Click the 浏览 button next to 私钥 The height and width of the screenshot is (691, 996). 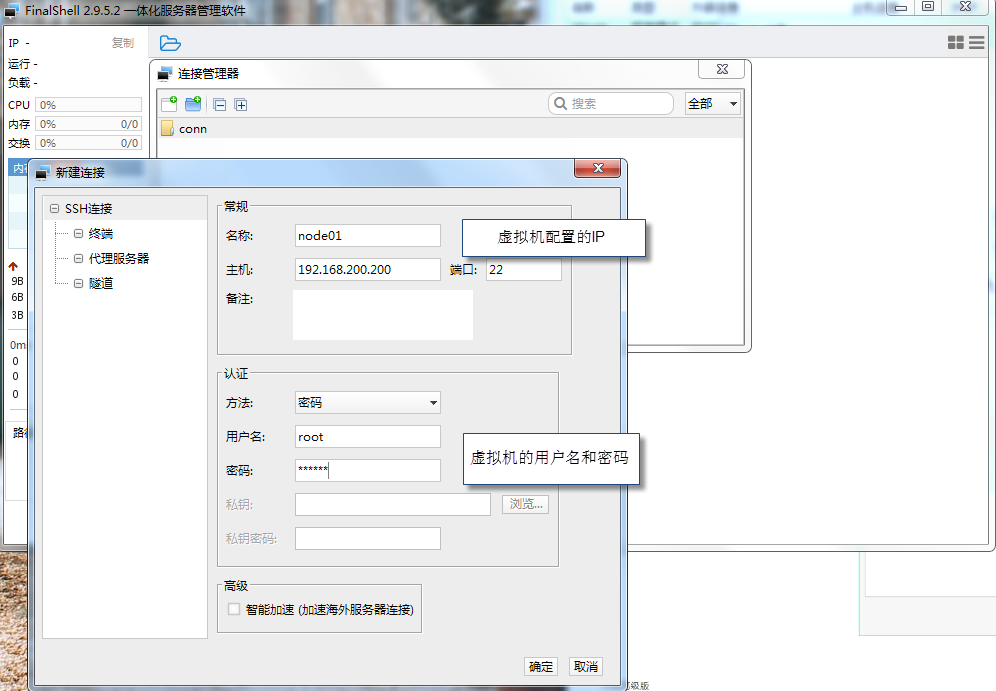(x=525, y=504)
